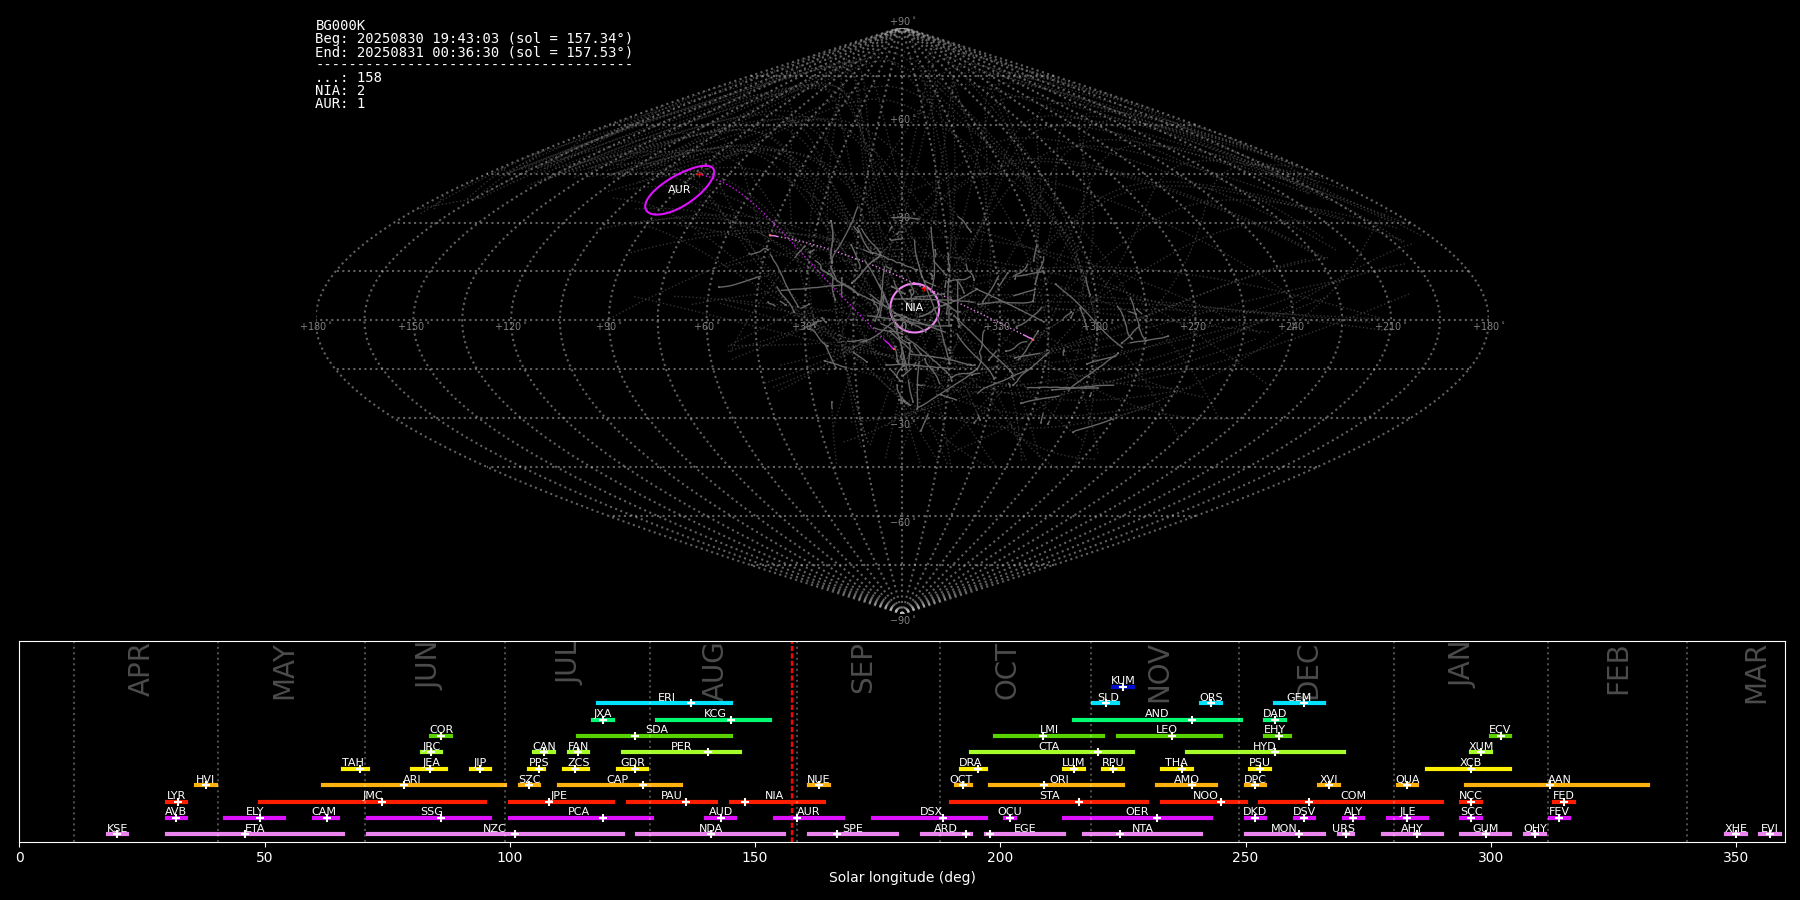Click the -90 declination label on sky map
Viewport: 1800px width, 900px height.
tap(902, 621)
